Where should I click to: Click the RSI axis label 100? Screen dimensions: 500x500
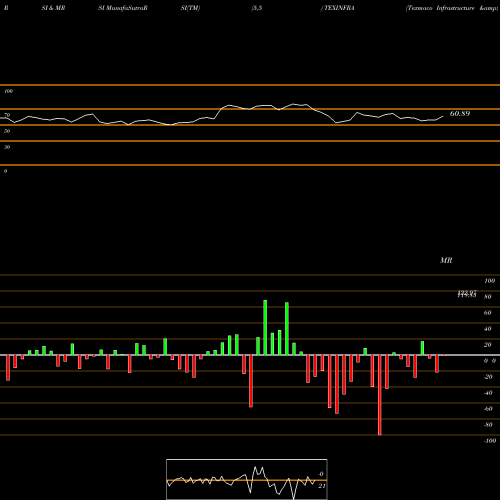(x=9, y=91)
